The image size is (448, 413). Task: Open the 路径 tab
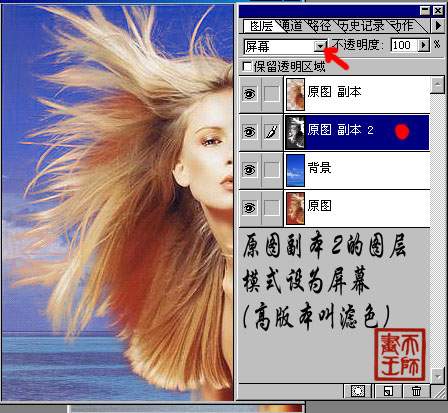click(x=320, y=26)
